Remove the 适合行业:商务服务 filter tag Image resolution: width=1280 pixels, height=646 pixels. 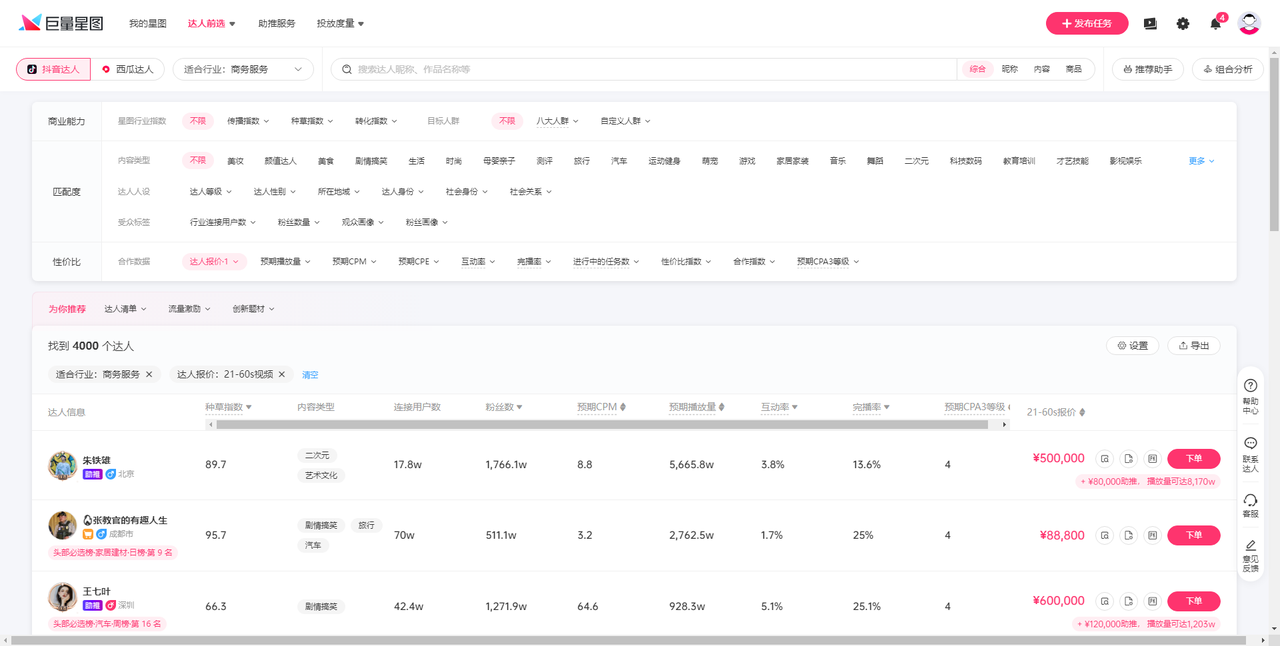click(x=149, y=374)
